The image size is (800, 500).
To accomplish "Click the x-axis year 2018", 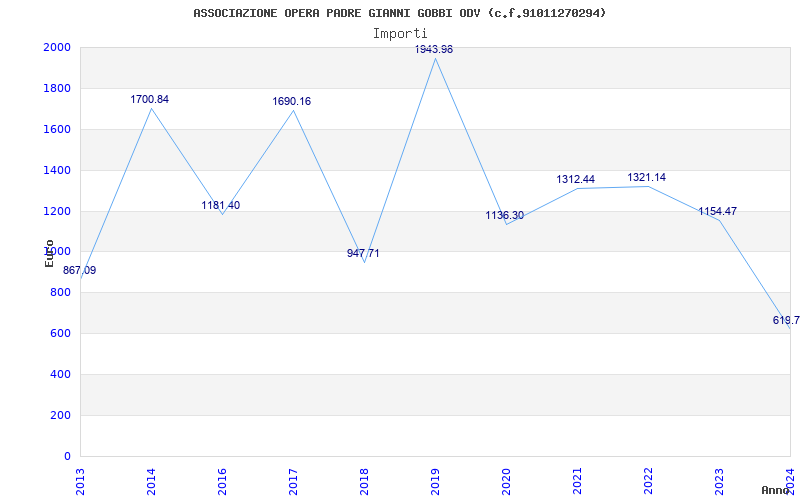I will click(x=364, y=481).
